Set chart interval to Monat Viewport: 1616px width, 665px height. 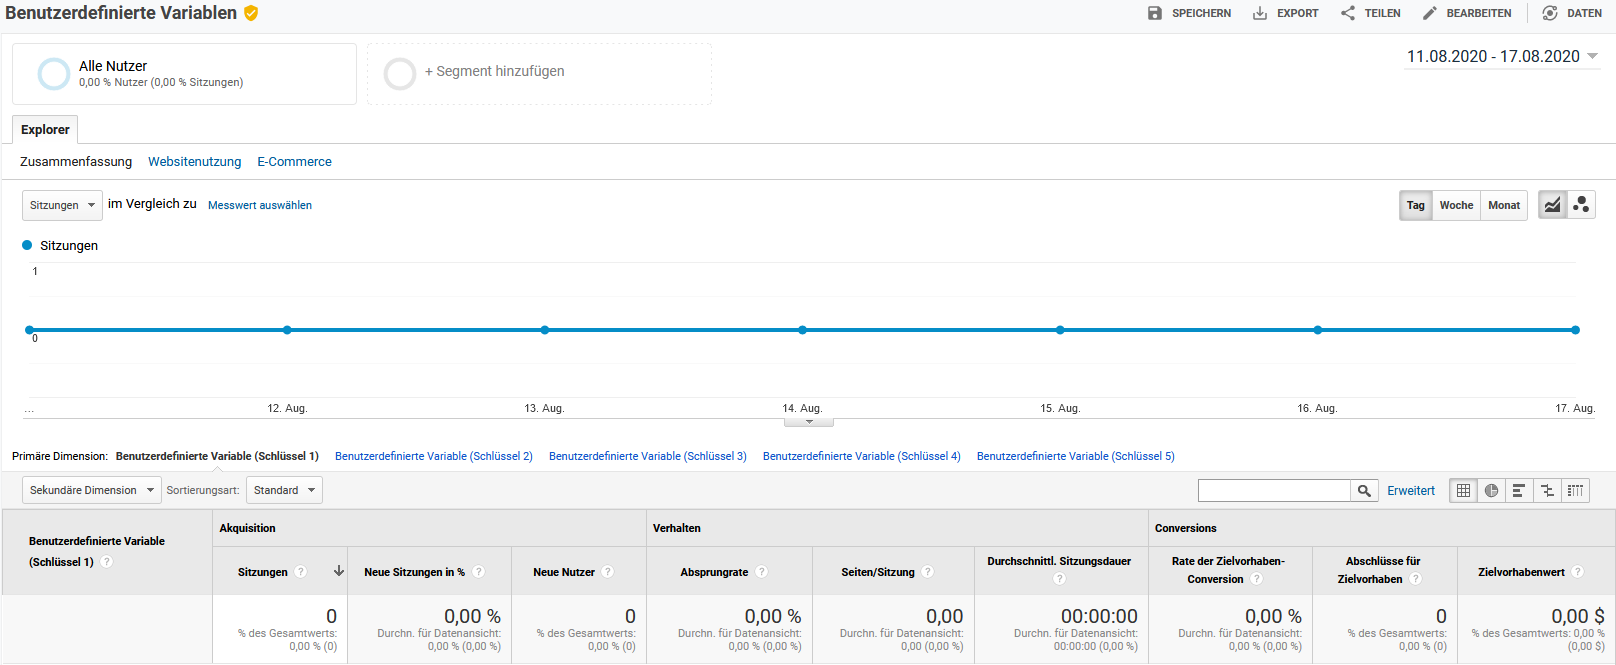coord(1503,205)
